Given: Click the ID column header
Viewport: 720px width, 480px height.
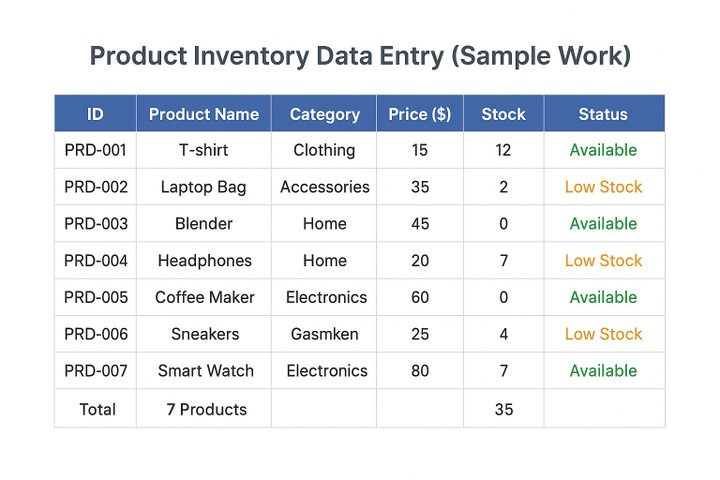Looking at the screenshot, I should [x=95, y=114].
